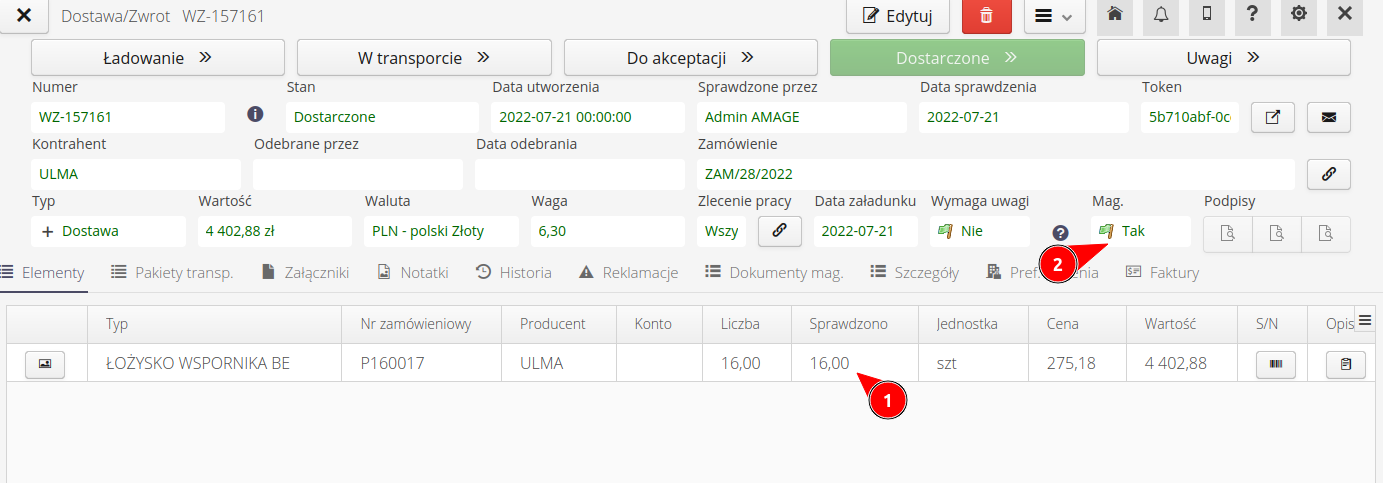1383x483 pixels.
Task: Click Kontrahent field ULMA
Action: coord(136,174)
